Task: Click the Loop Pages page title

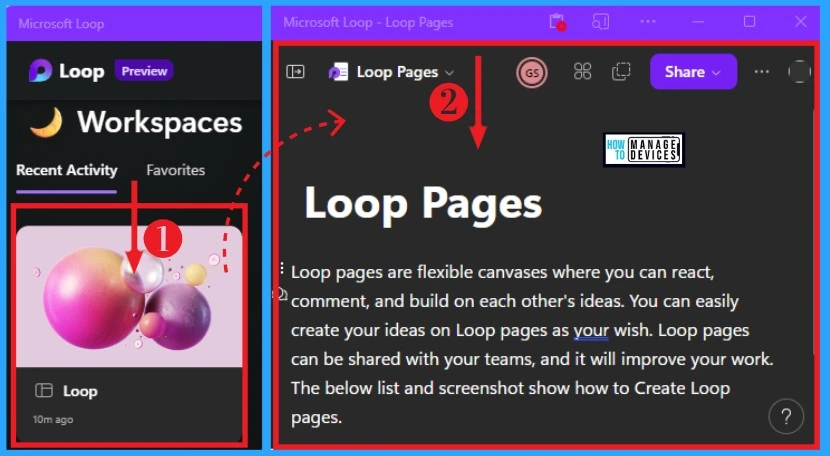Action: [x=423, y=204]
